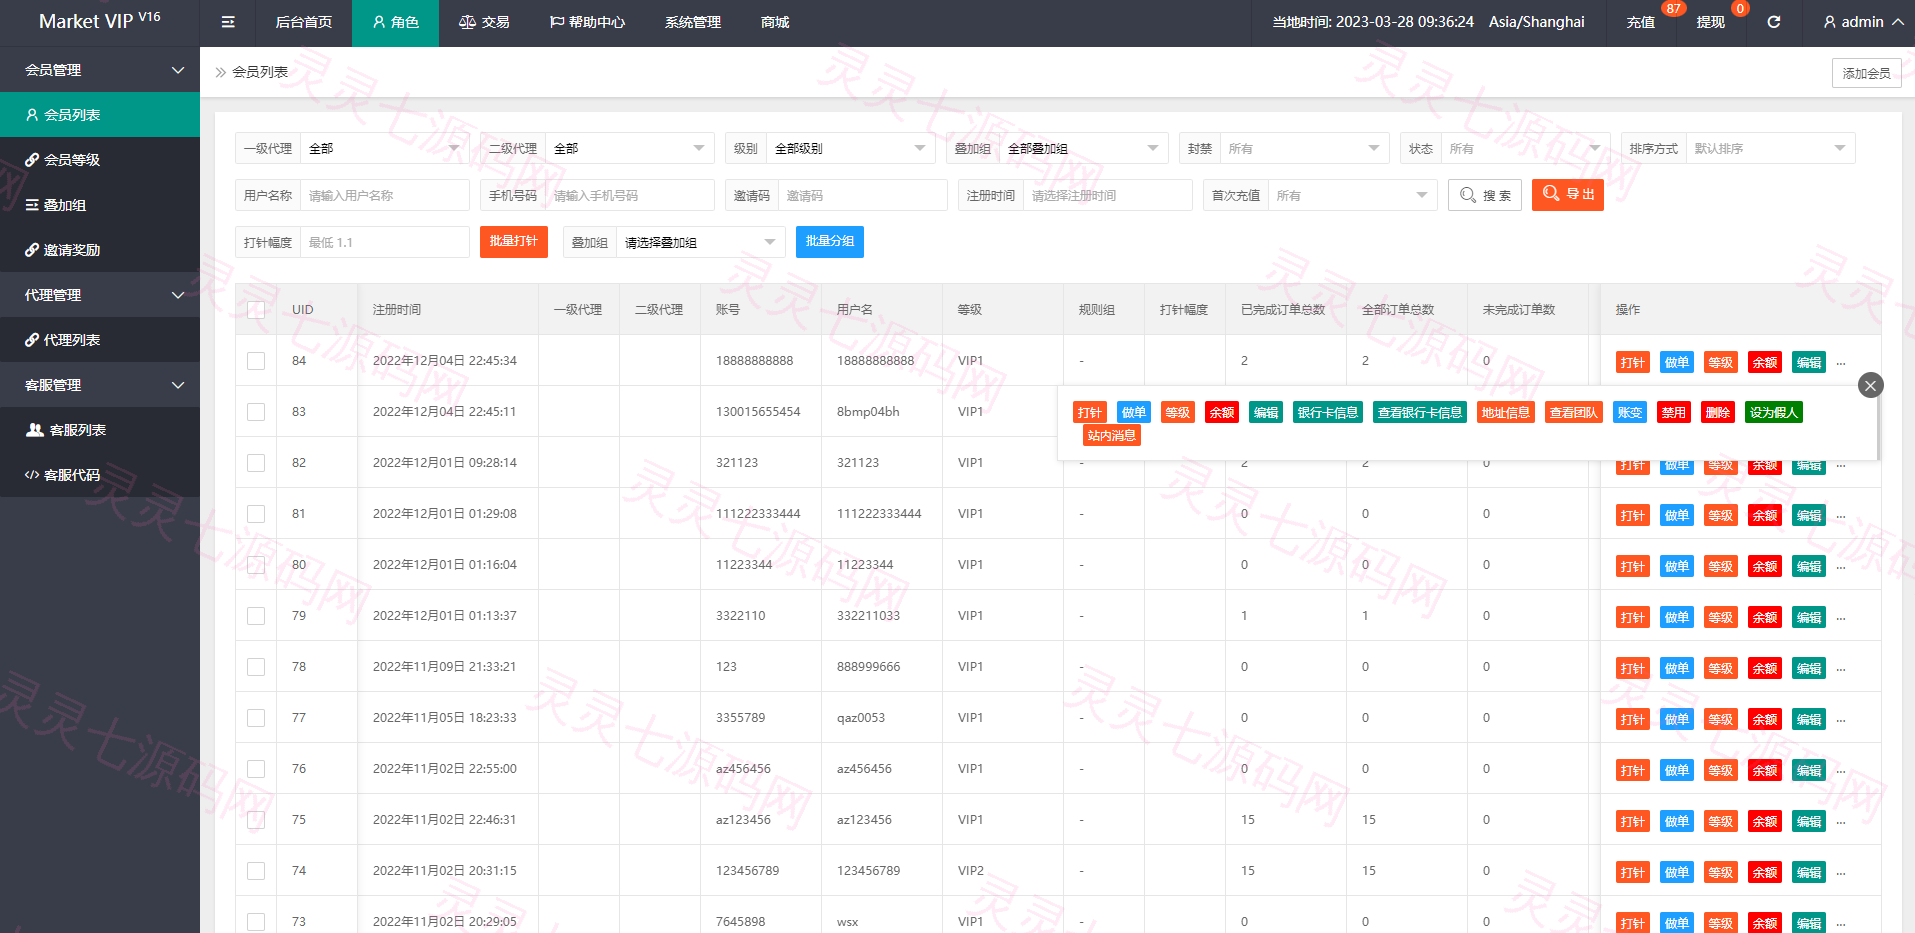This screenshot has width=1915, height=933.
Task: Click 查看团队 in the popup
Action: pyautogui.click(x=1574, y=412)
